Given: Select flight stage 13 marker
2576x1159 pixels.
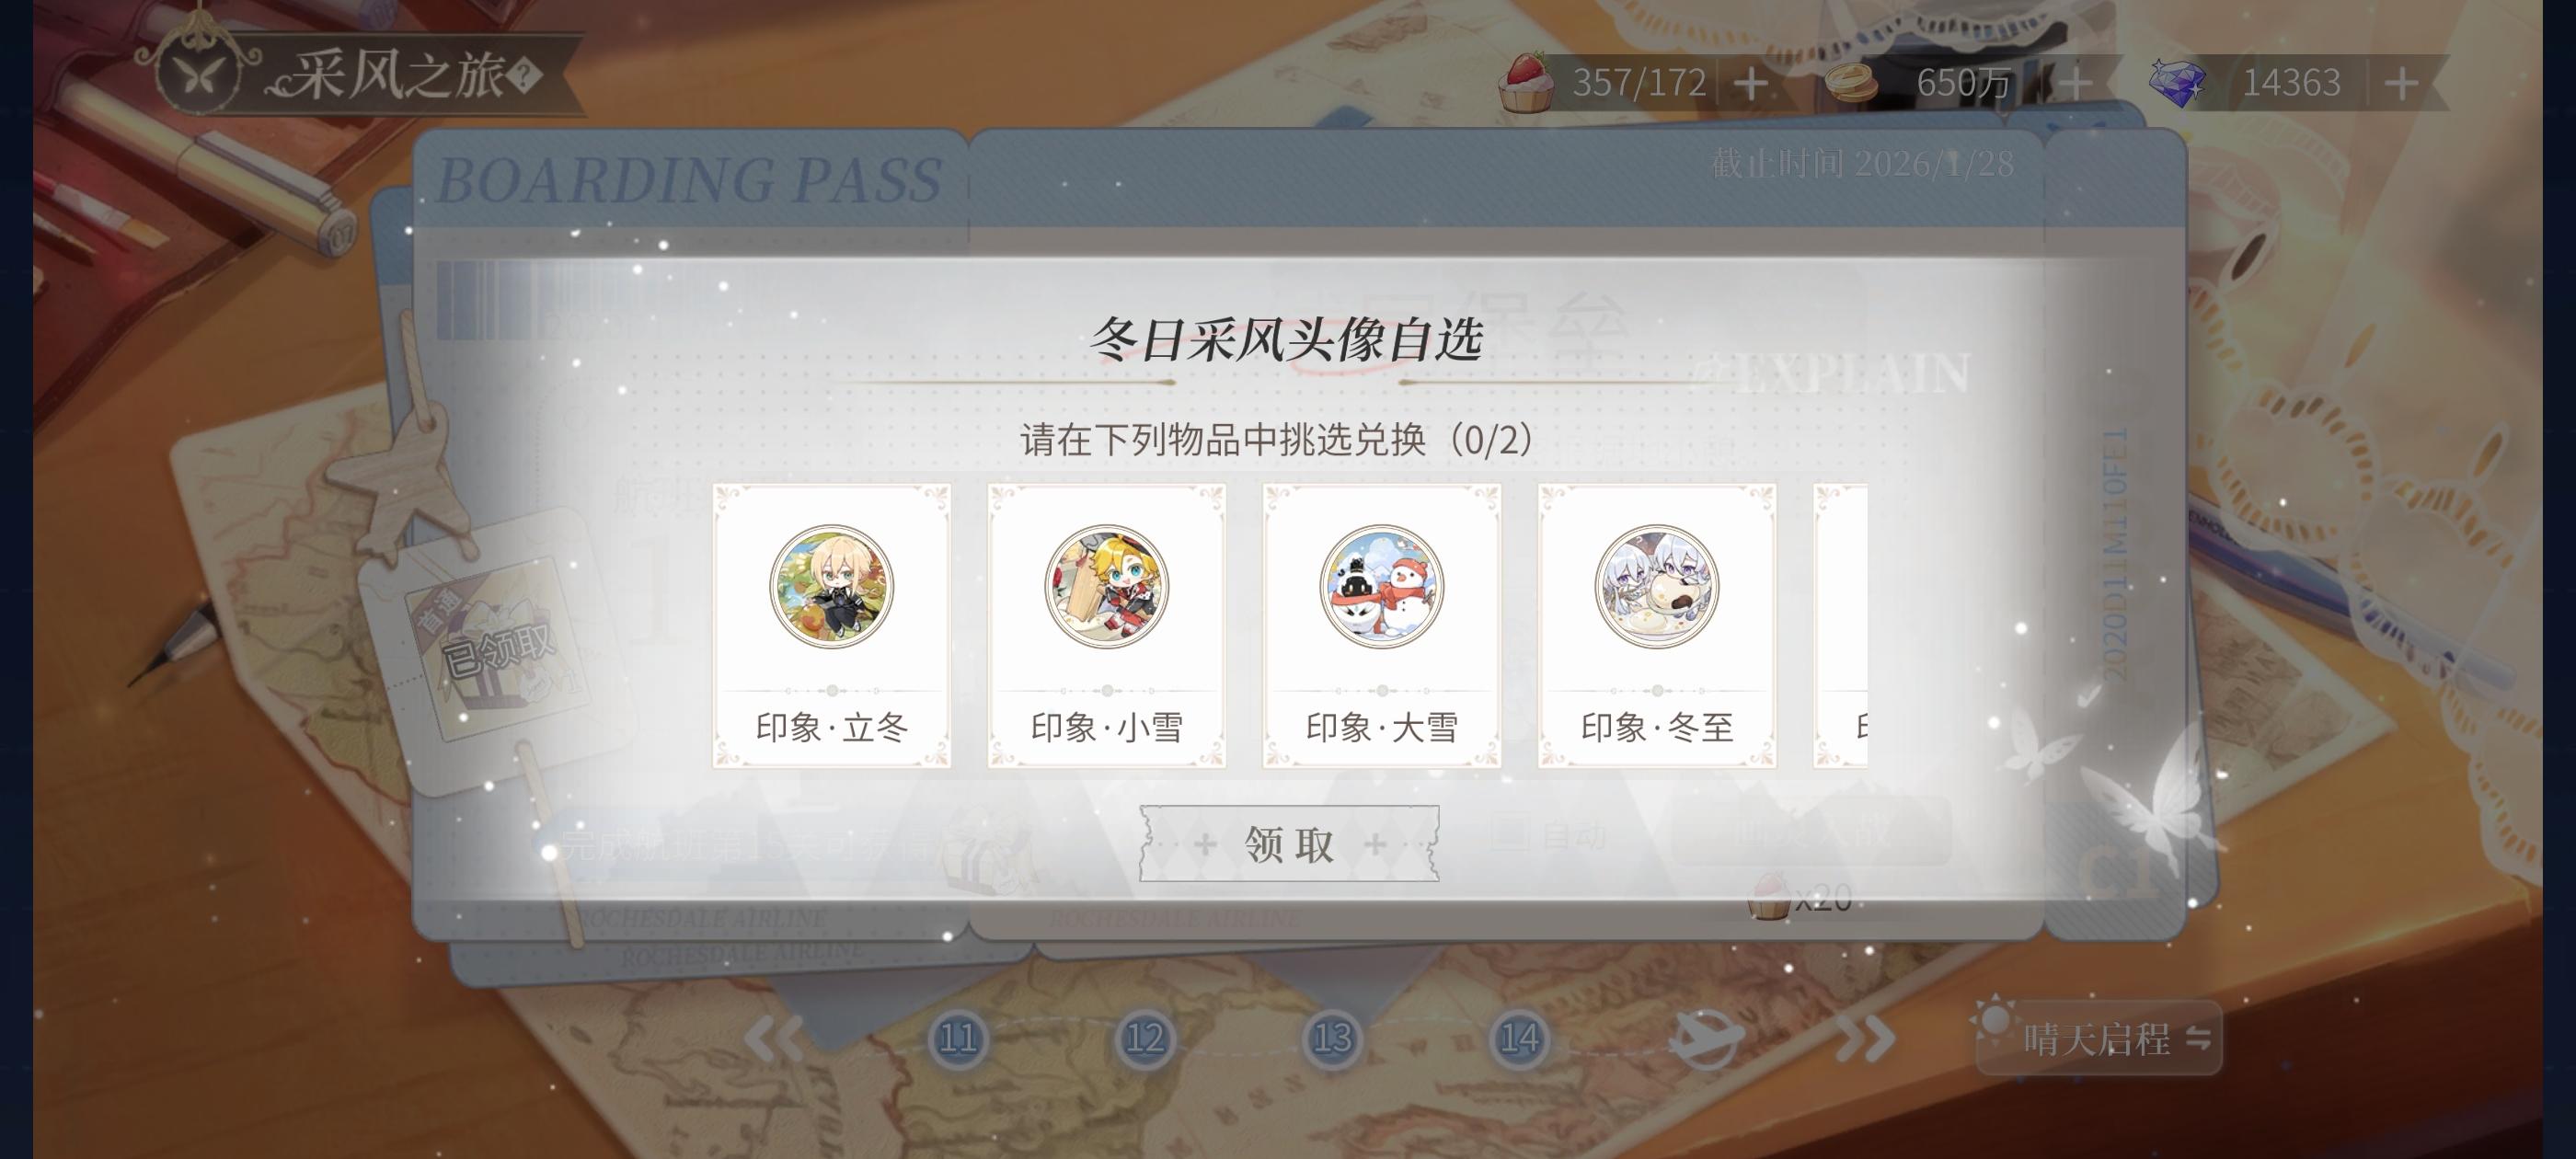Looking at the screenshot, I should pyautogui.click(x=1332, y=1039).
